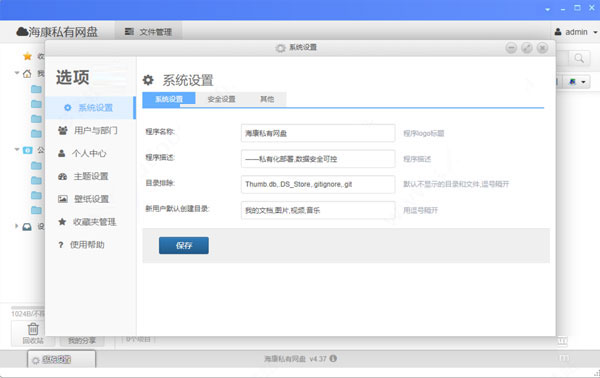The image size is (600, 378).
Task: Collapse the home folder tree node
Action: click(x=17, y=73)
